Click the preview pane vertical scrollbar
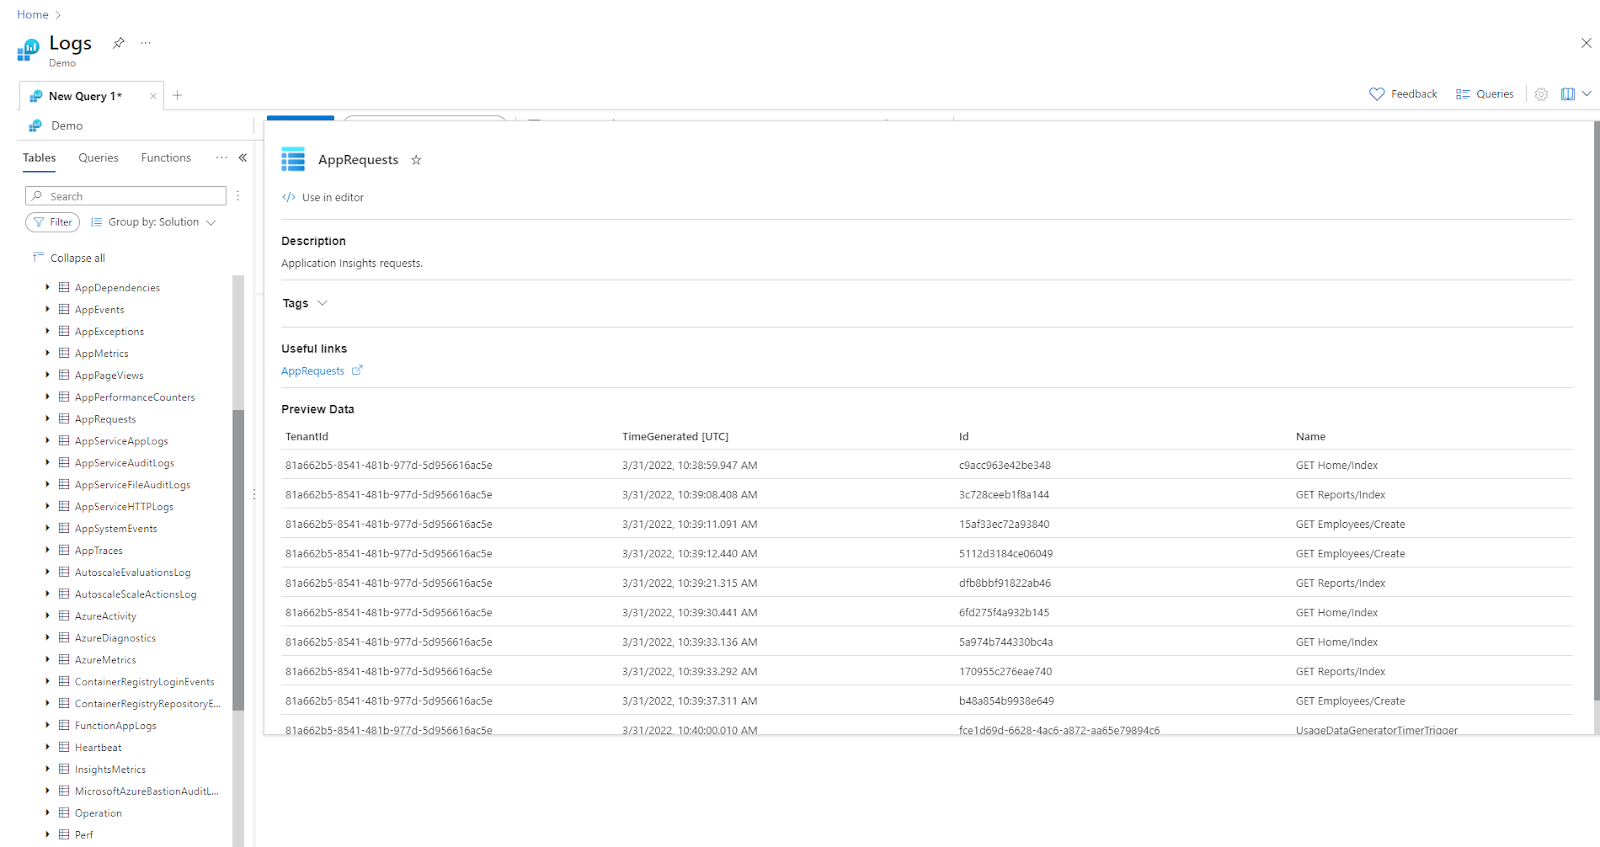 [1596, 410]
